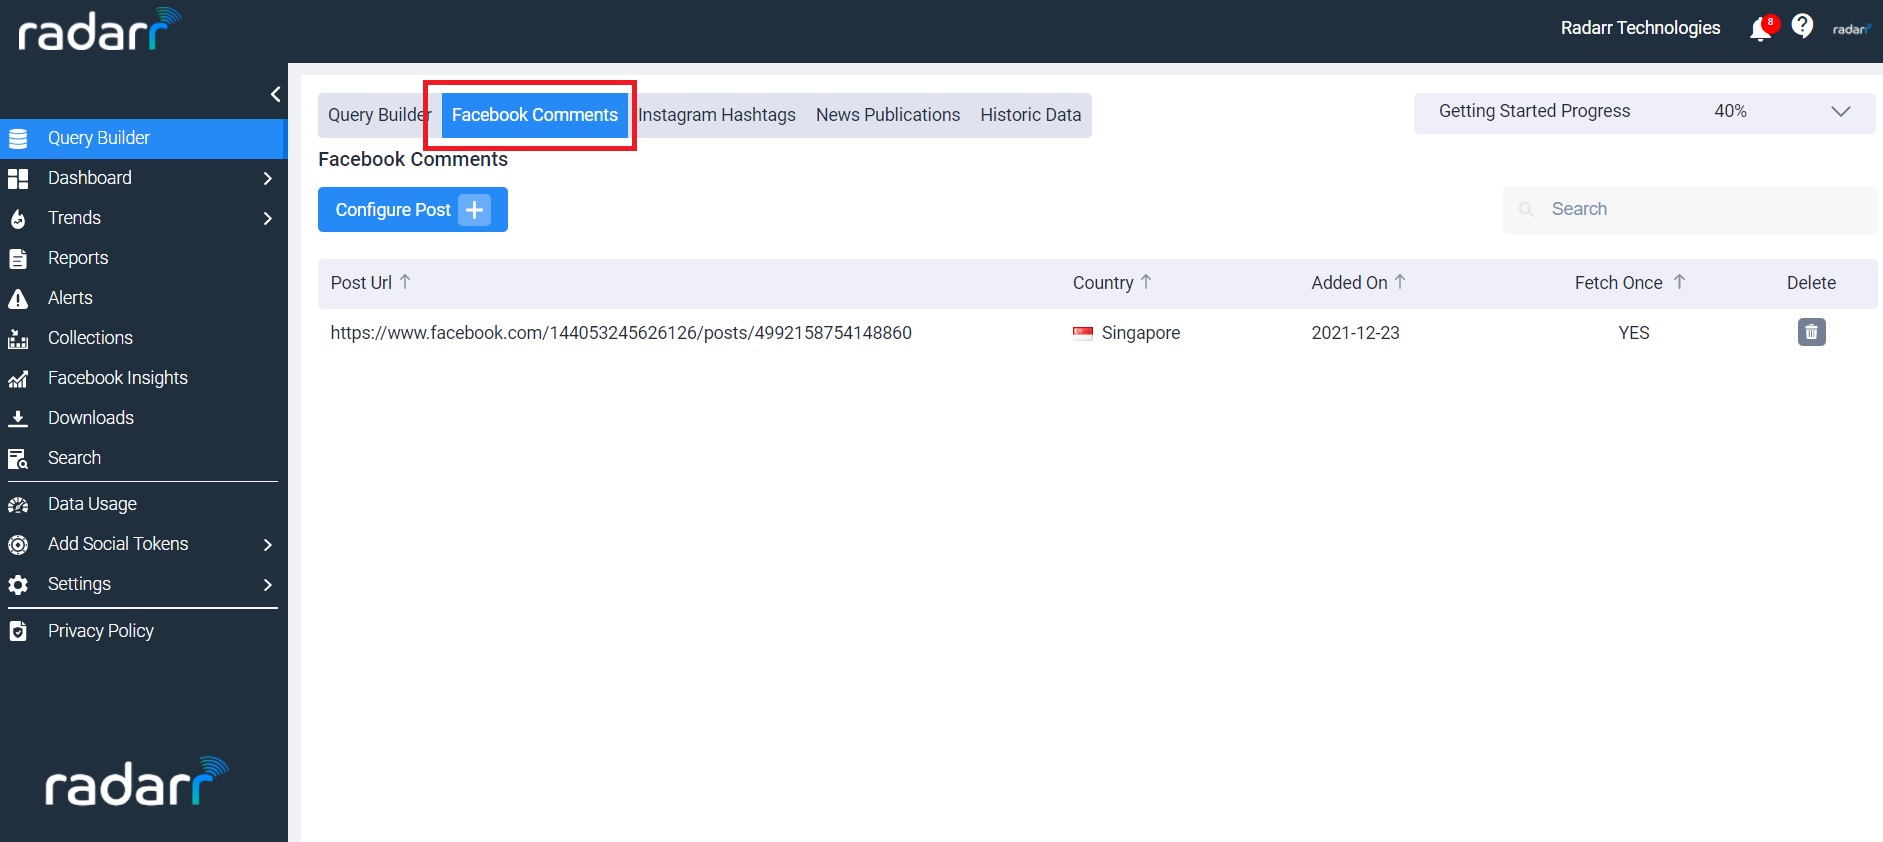Open the Historic Data tab
This screenshot has width=1883, height=842.
pos(1031,115)
